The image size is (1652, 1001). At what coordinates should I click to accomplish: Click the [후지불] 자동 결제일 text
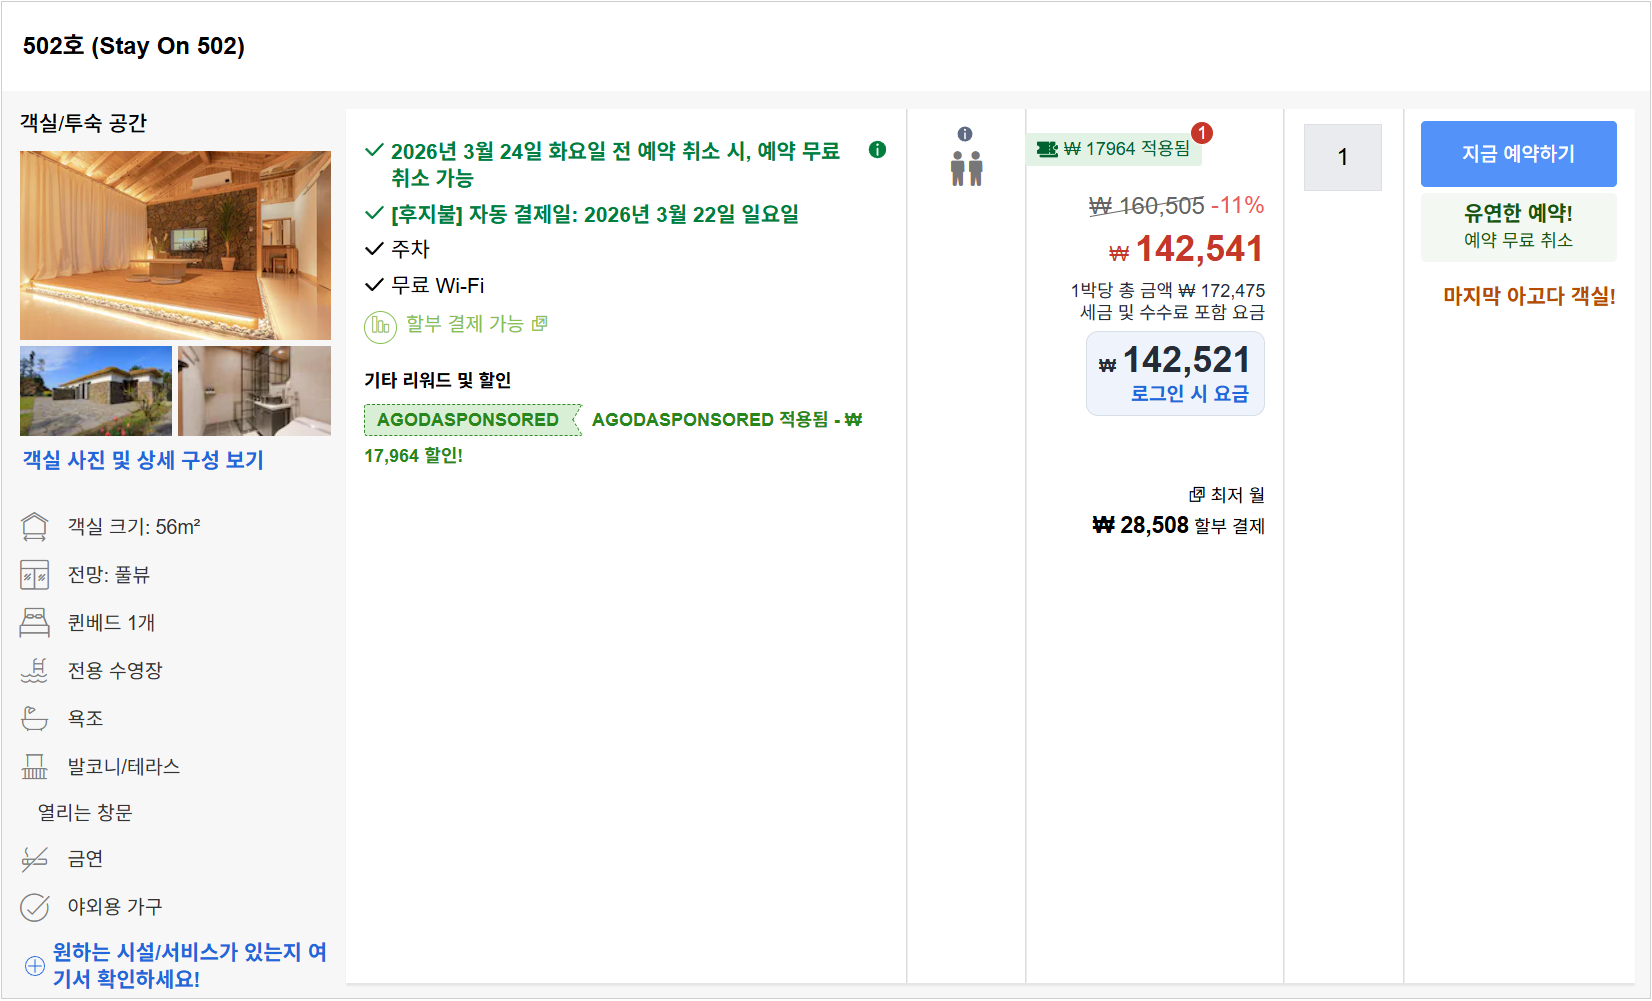[595, 214]
